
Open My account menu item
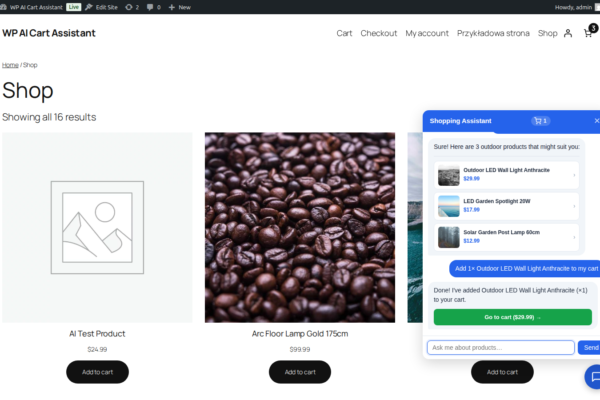[x=427, y=33]
